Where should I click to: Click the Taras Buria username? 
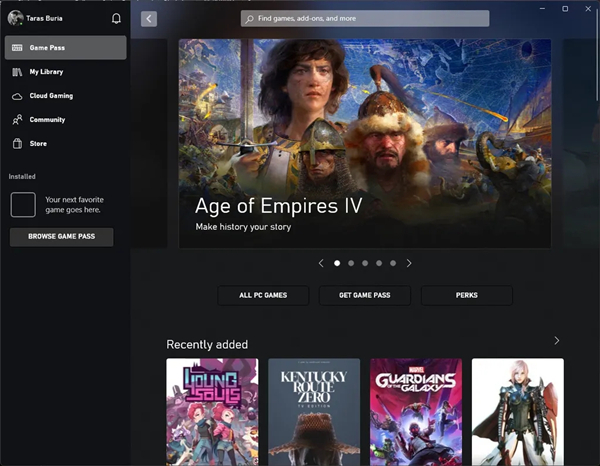click(x=44, y=18)
